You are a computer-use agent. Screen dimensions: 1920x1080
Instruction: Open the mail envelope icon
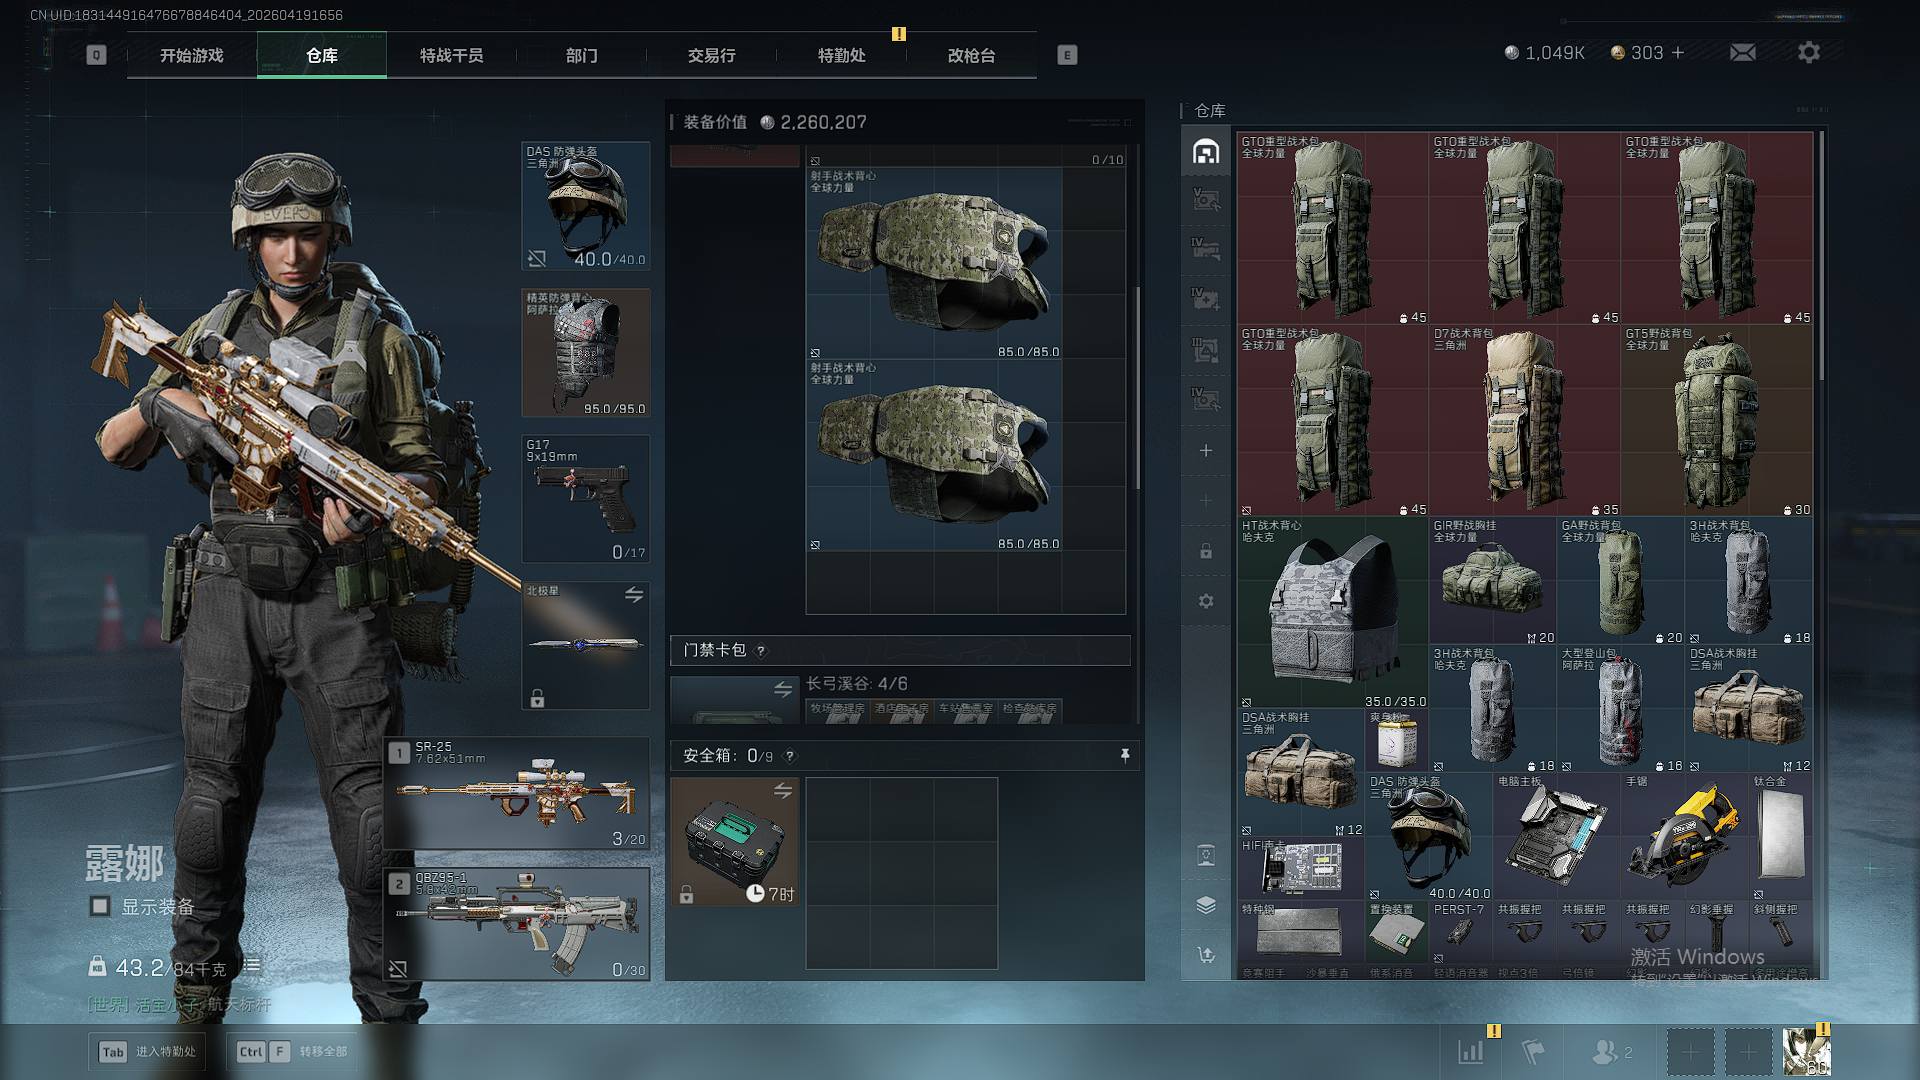tap(1742, 52)
